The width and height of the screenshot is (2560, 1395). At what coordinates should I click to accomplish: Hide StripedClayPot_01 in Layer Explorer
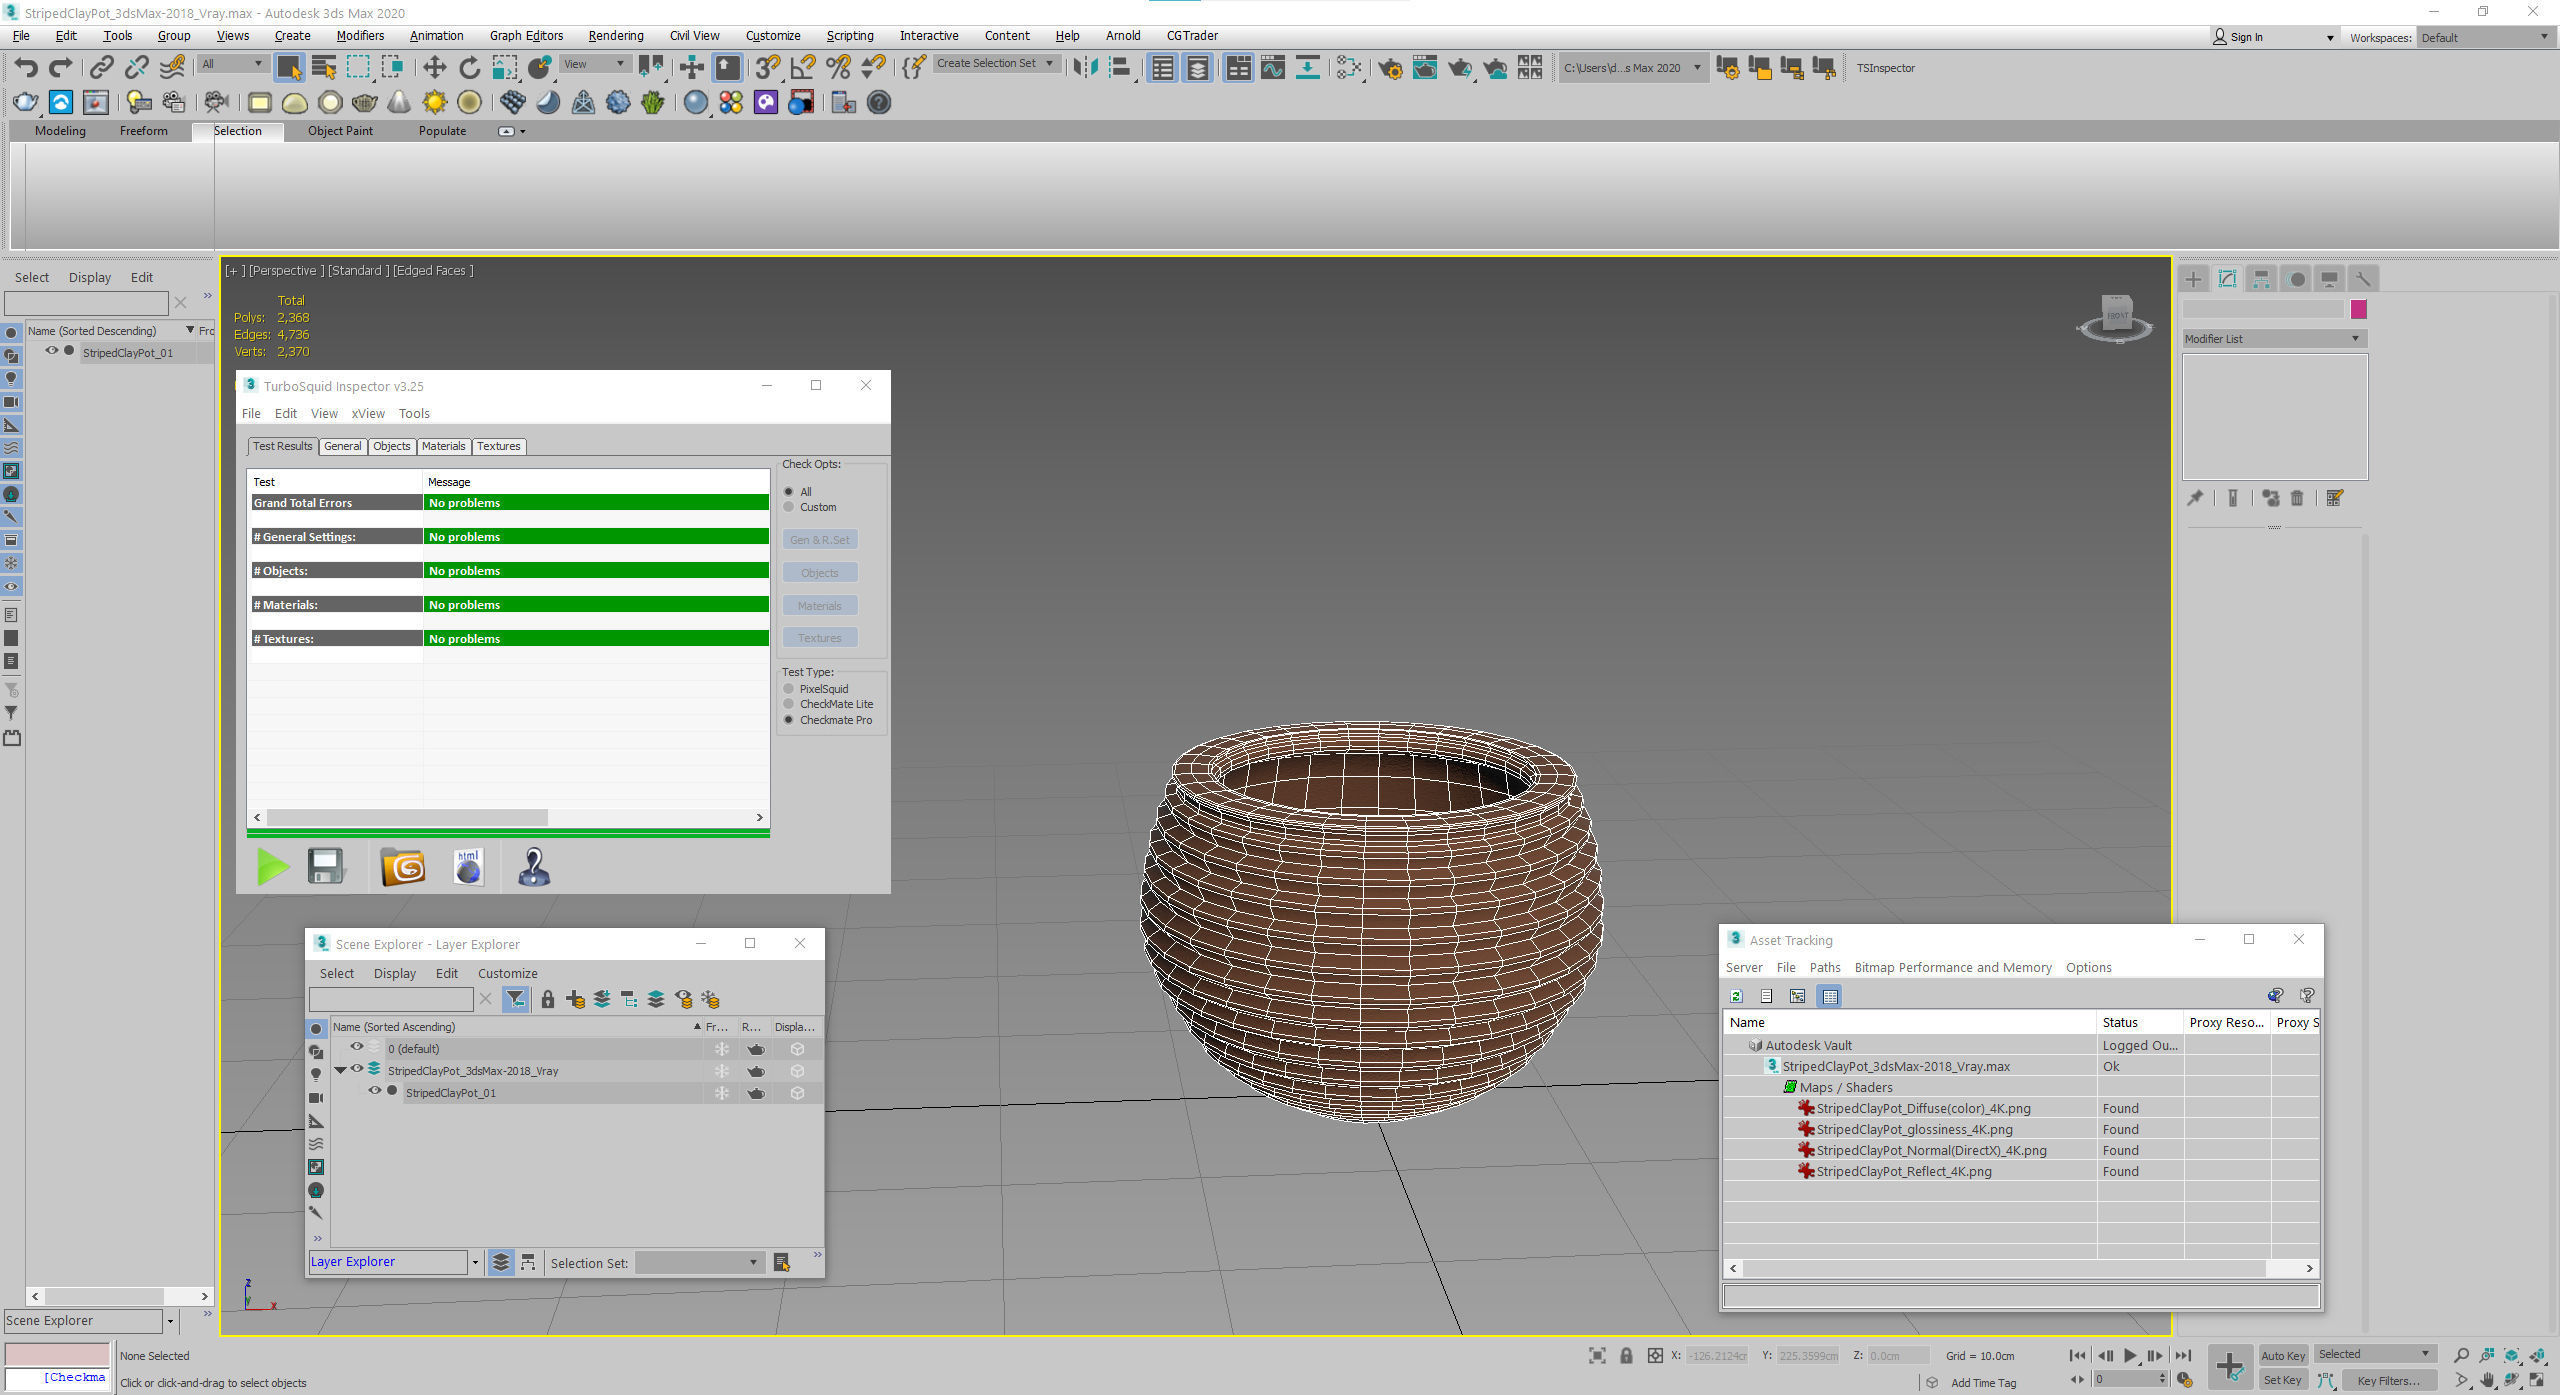[374, 1092]
